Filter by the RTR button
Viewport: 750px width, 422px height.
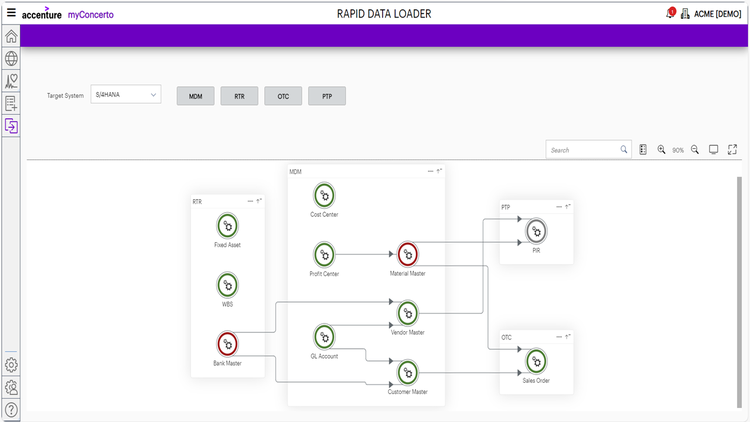point(239,96)
